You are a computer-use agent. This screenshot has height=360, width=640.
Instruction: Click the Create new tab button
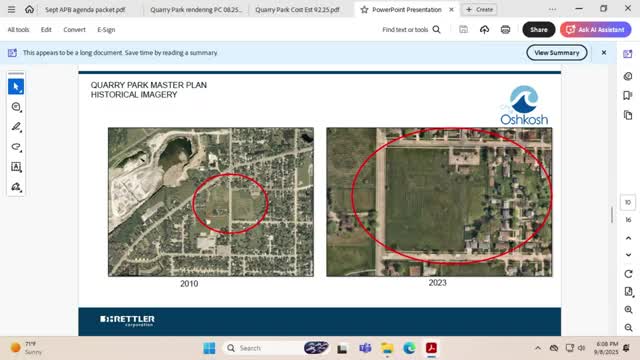coord(479,9)
